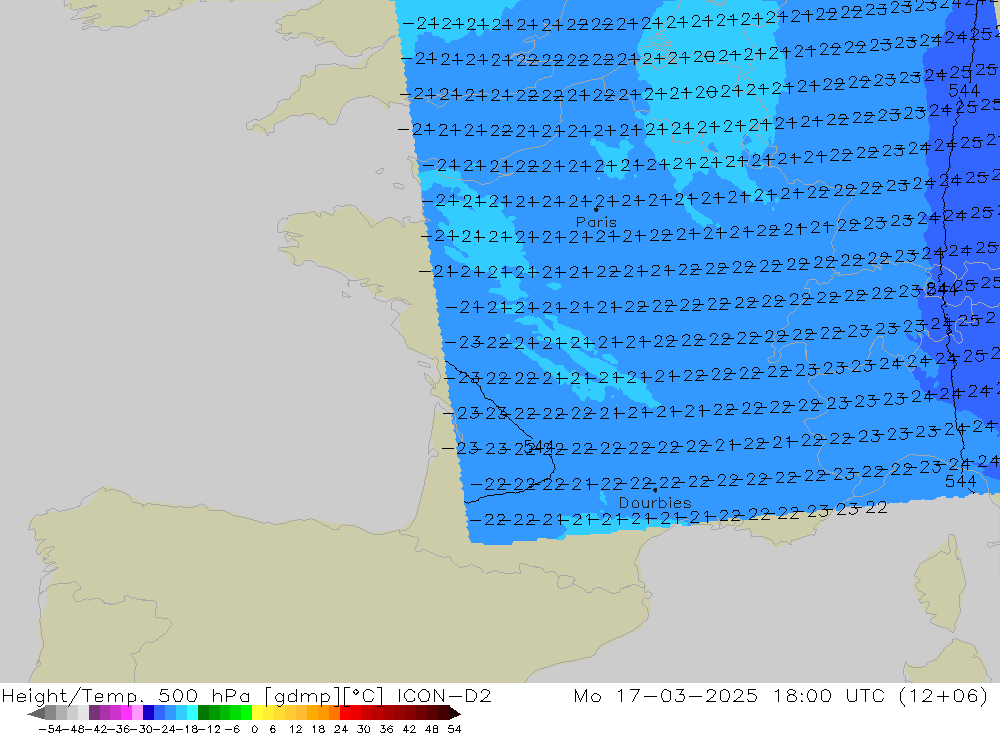Click the -54 legend scale value
Screen dimensions: 1000x733
(50, 729)
